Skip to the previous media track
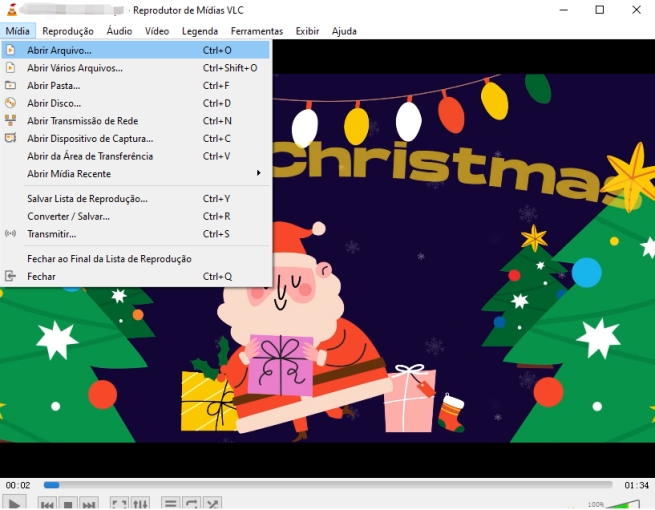This screenshot has width=655, height=510. click(47, 504)
